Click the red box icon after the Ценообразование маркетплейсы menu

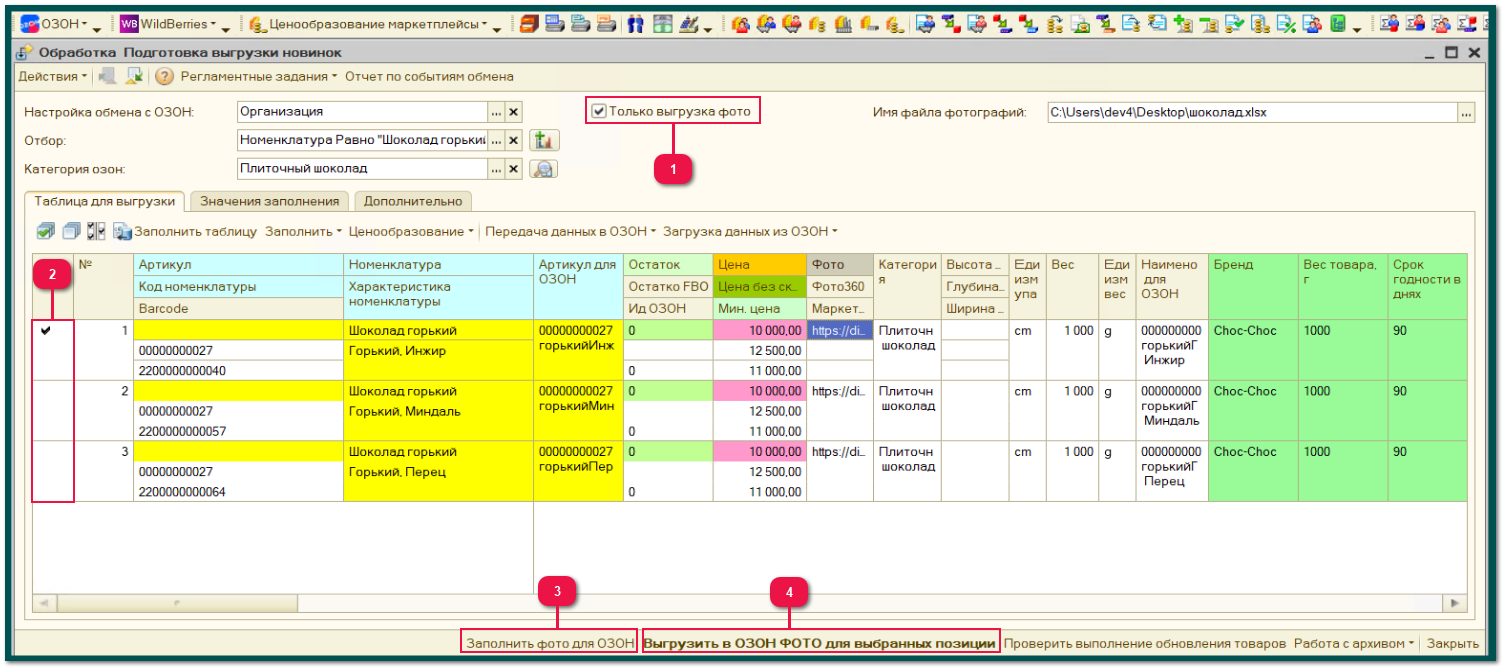point(529,24)
